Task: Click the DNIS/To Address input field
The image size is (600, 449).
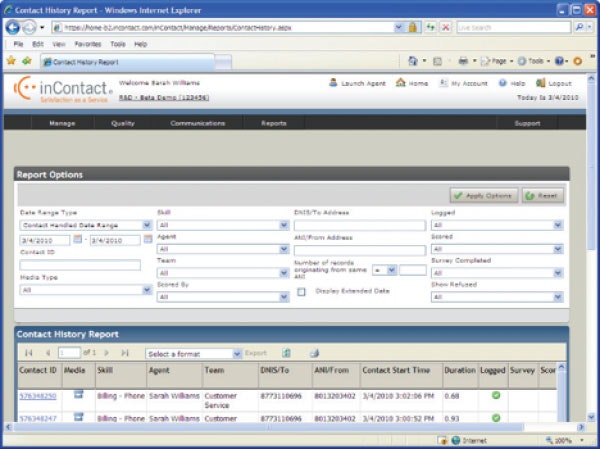Action: point(359,226)
